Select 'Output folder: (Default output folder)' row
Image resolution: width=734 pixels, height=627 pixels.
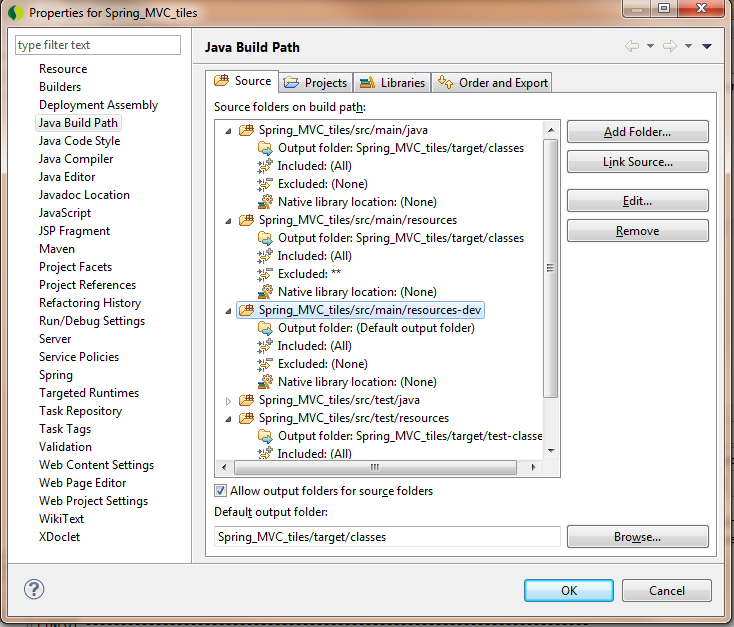point(376,328)
